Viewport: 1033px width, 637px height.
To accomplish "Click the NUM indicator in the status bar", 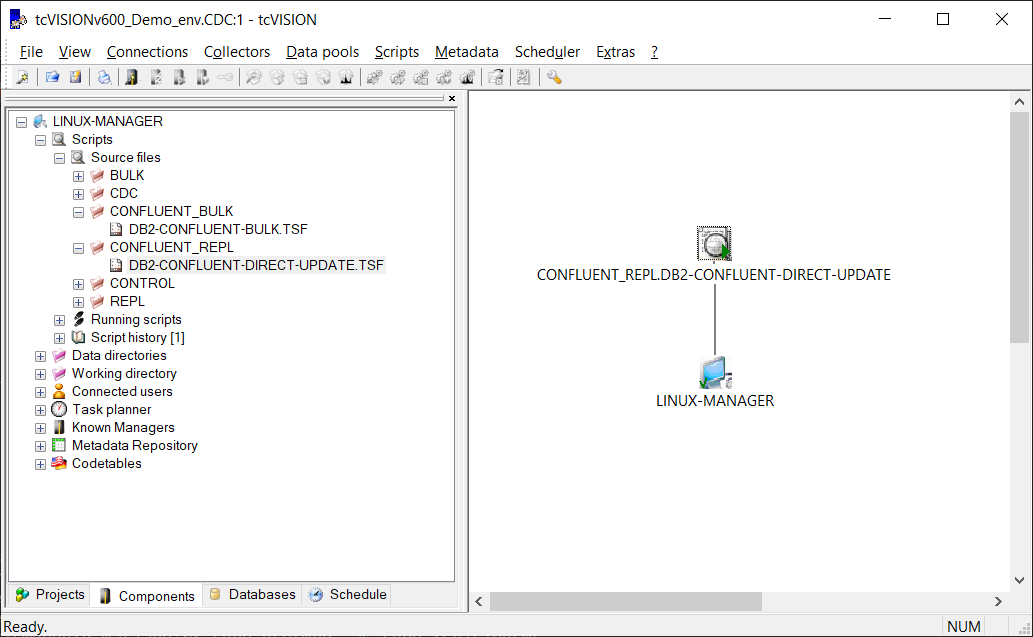I will [964, 626].
